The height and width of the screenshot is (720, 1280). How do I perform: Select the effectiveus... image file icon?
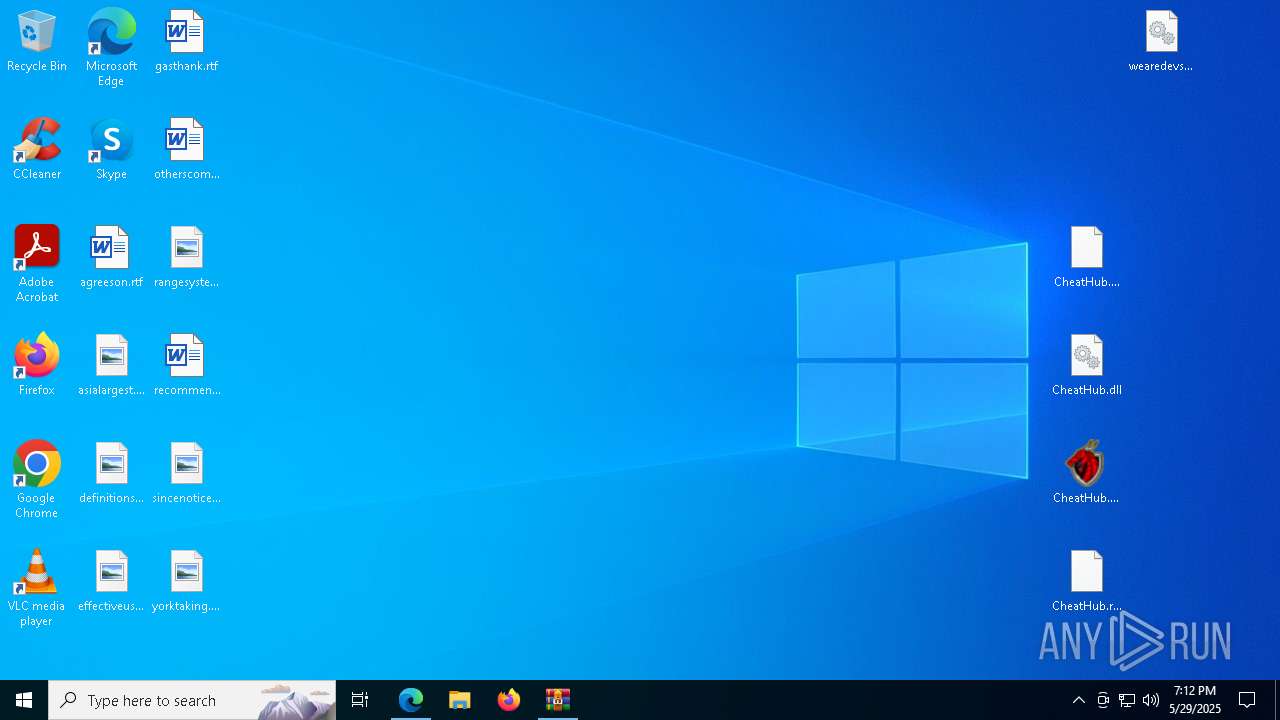[x=111, y=582]
